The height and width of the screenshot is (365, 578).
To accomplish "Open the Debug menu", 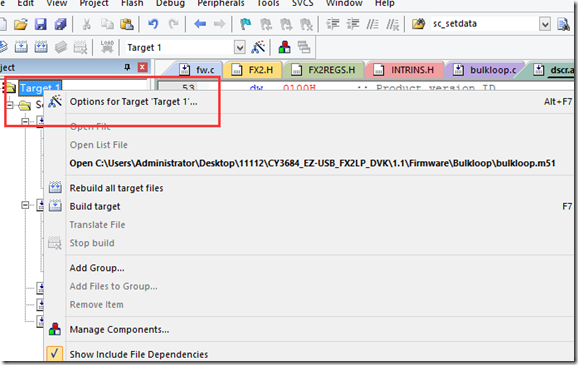I will [170, 3].
